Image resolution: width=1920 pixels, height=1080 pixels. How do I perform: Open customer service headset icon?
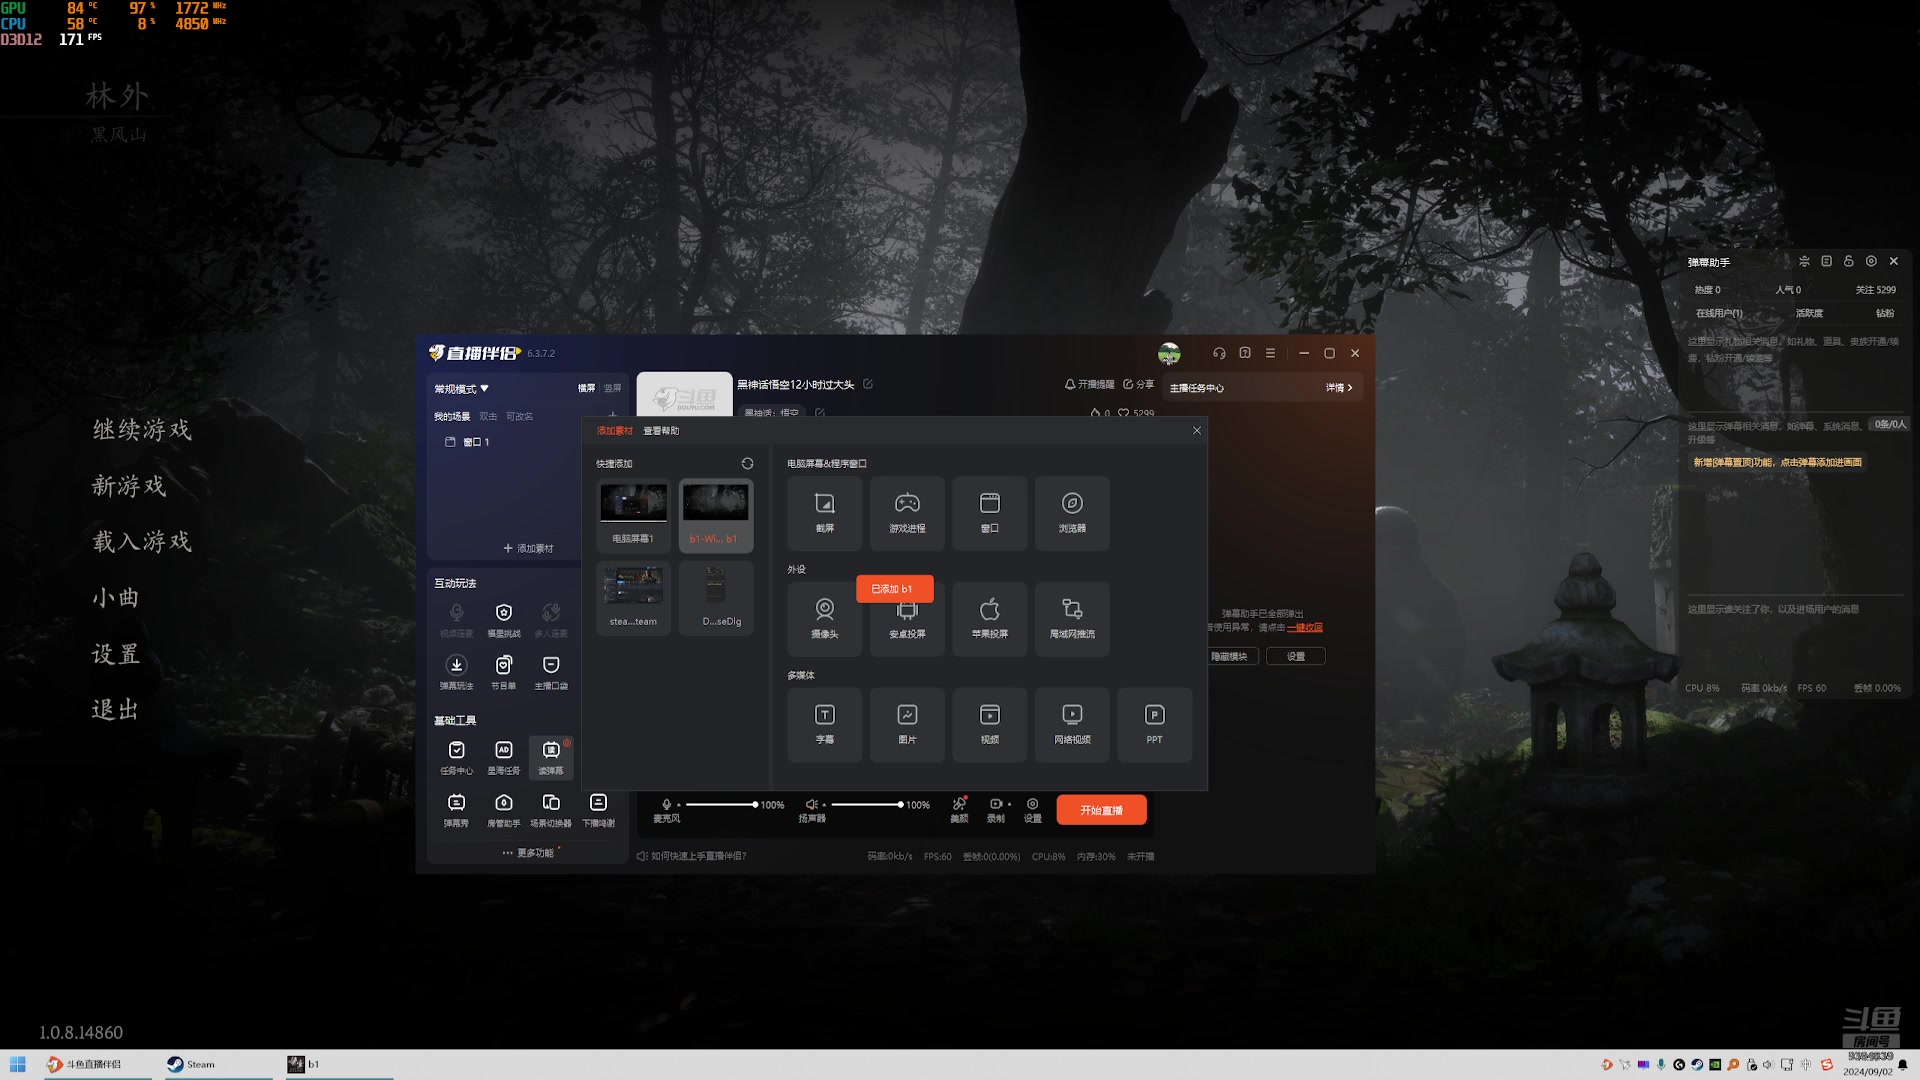click(1219, 353)
